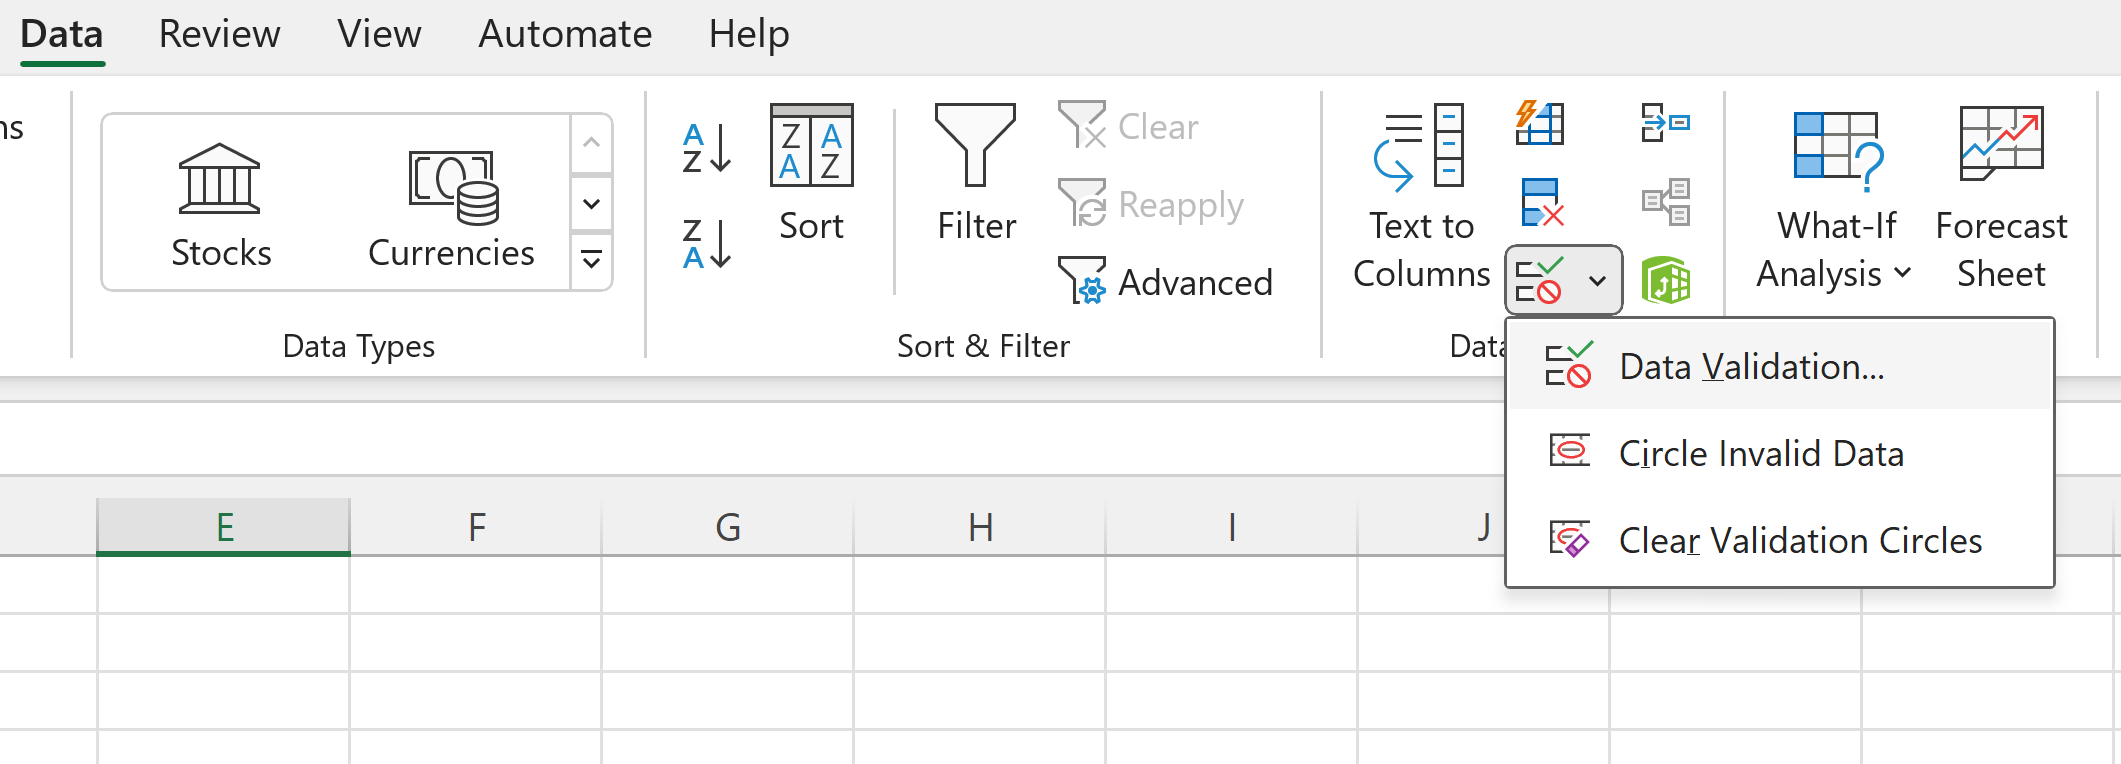2121x764 pixels.
Task: Toggle the Filter funnel
Action: tap(976, 173)
